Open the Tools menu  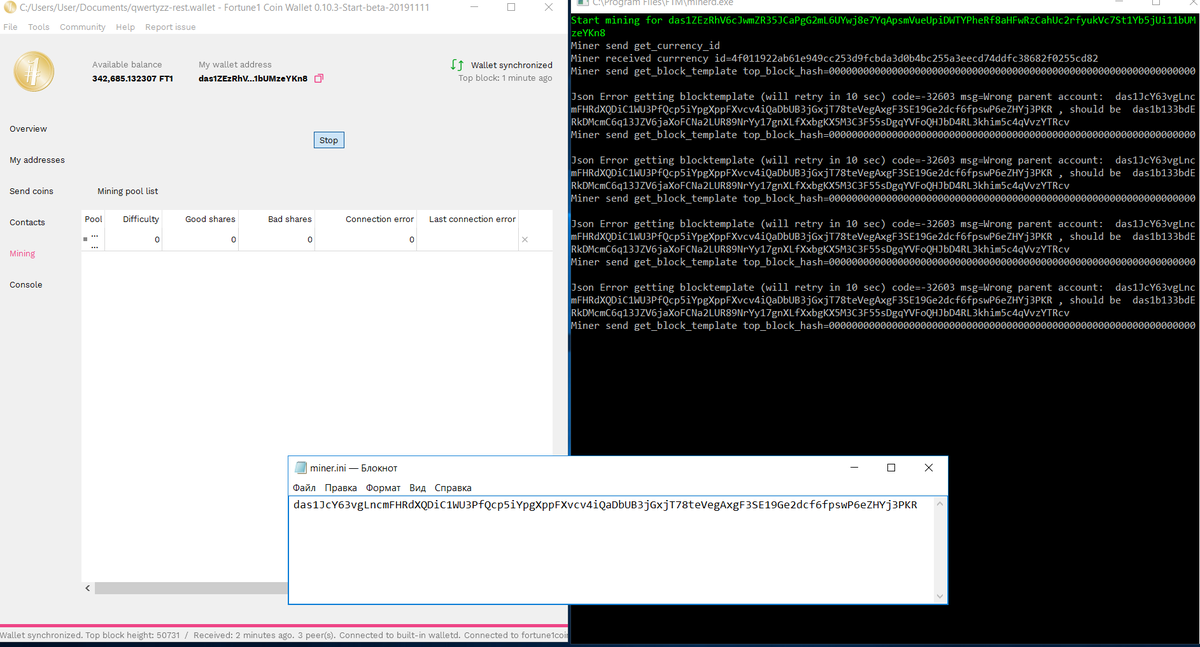click(x=39, y=27)
